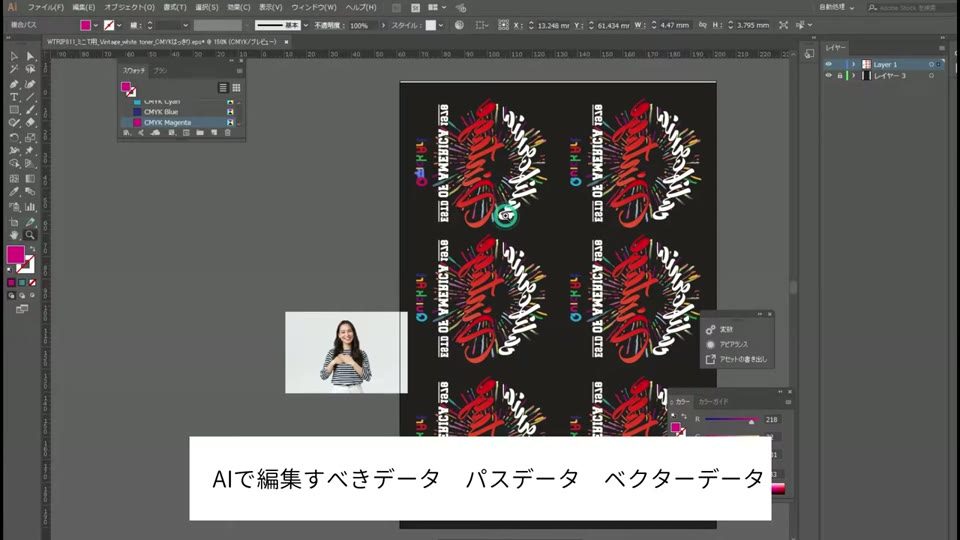This screenshot has width=960, height=540.
Task: Select the Selection tool arrow
Action: click(14, 56)
